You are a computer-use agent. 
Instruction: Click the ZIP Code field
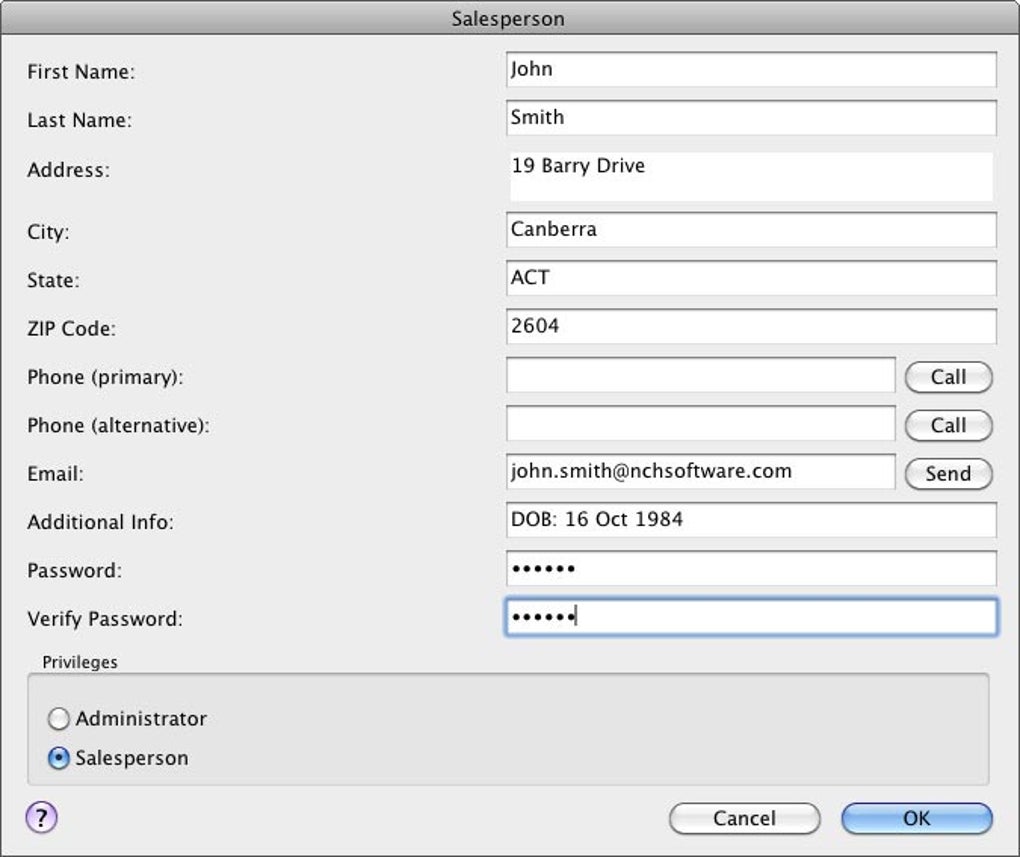[x=751, y=326]
